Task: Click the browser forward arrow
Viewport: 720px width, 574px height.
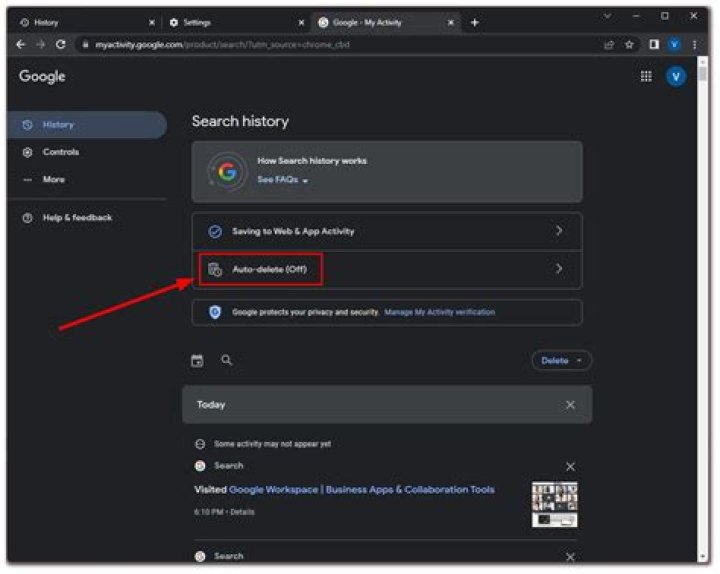Action: point(41,45)
